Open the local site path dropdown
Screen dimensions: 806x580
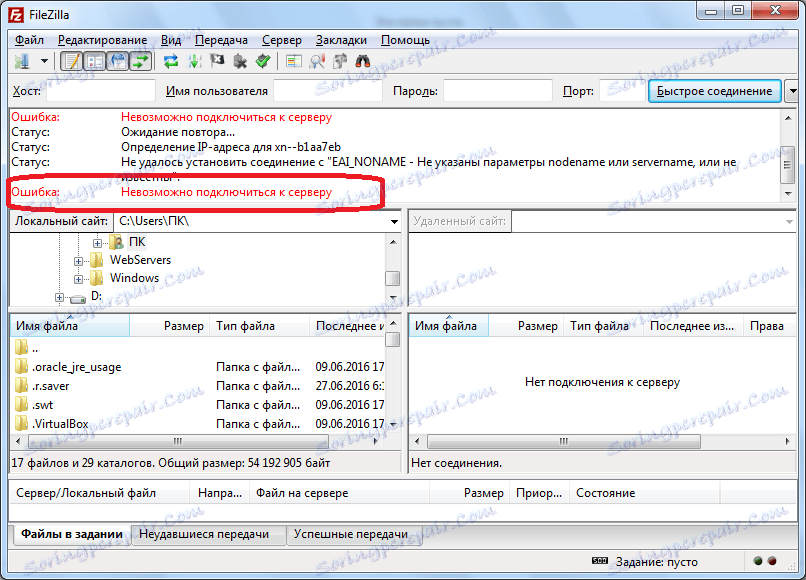coord(394,222)
